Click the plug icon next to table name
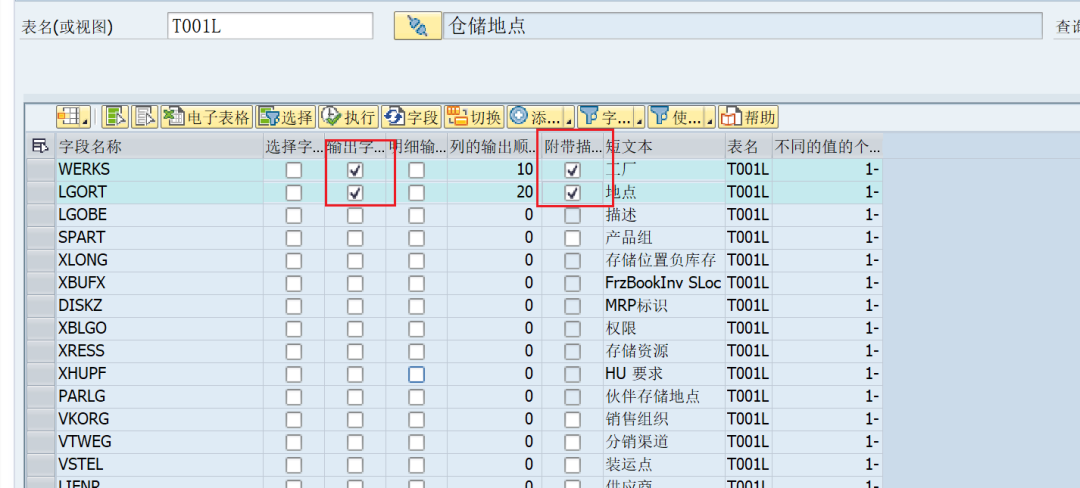 pos(417,26)
